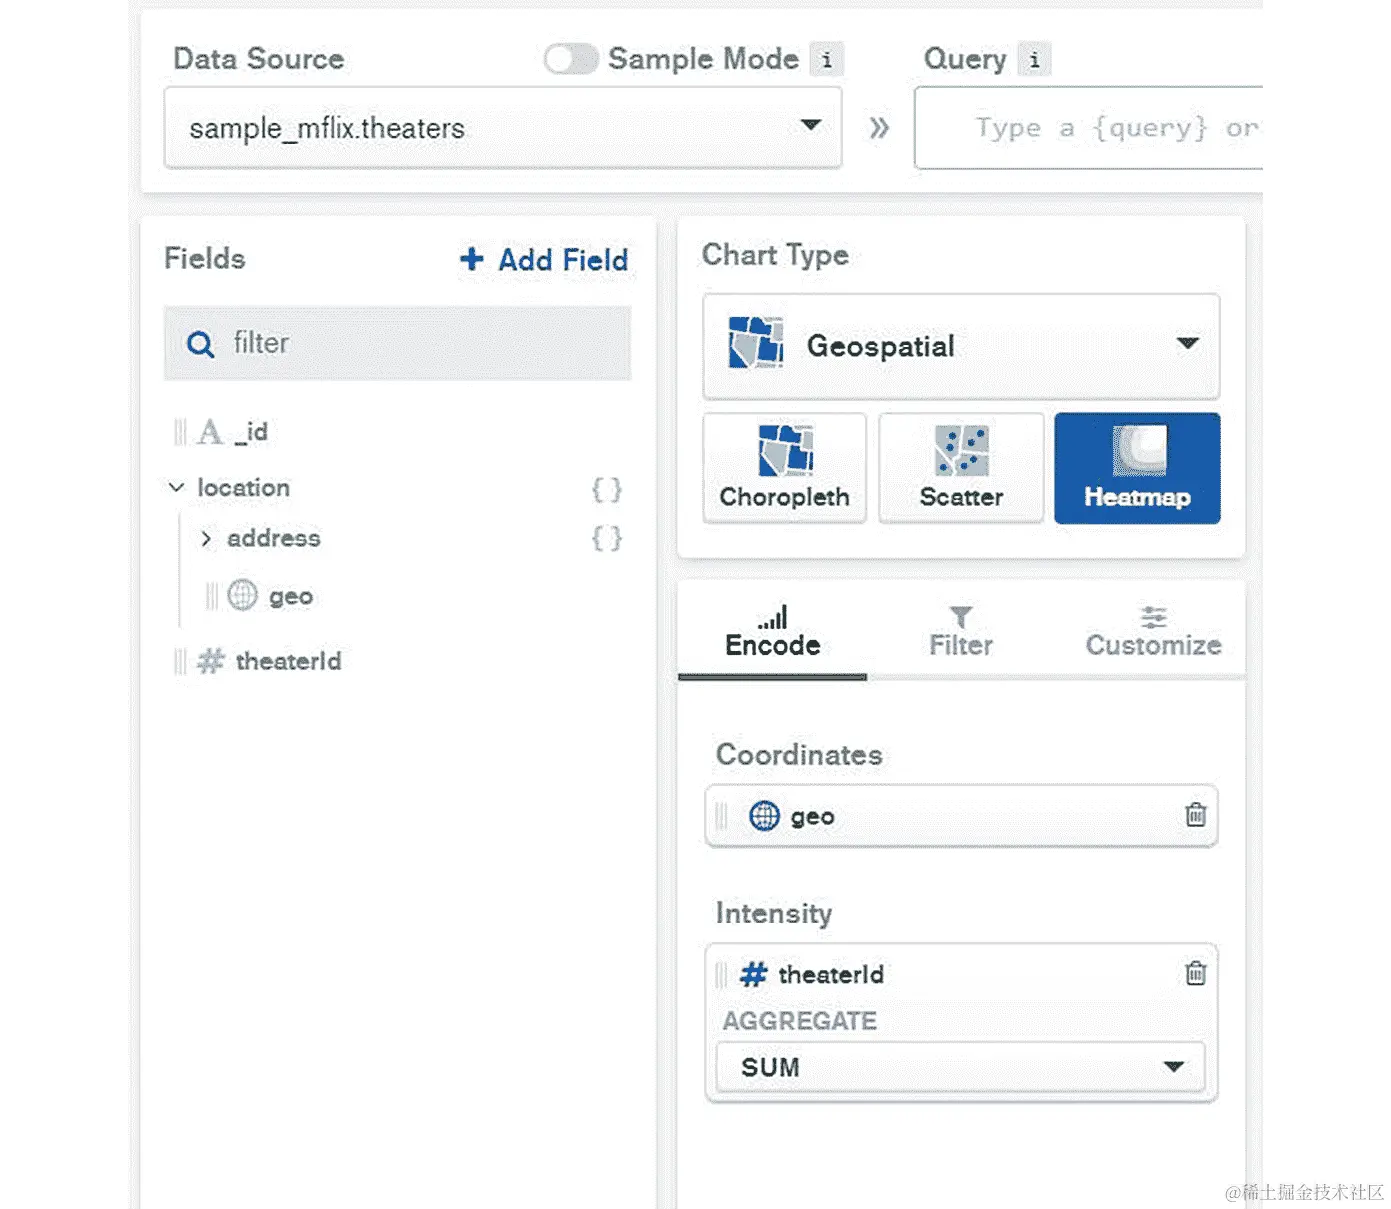1391x1209 pixels.
Task: Open the Query info icon
Action: [1034, 60]
